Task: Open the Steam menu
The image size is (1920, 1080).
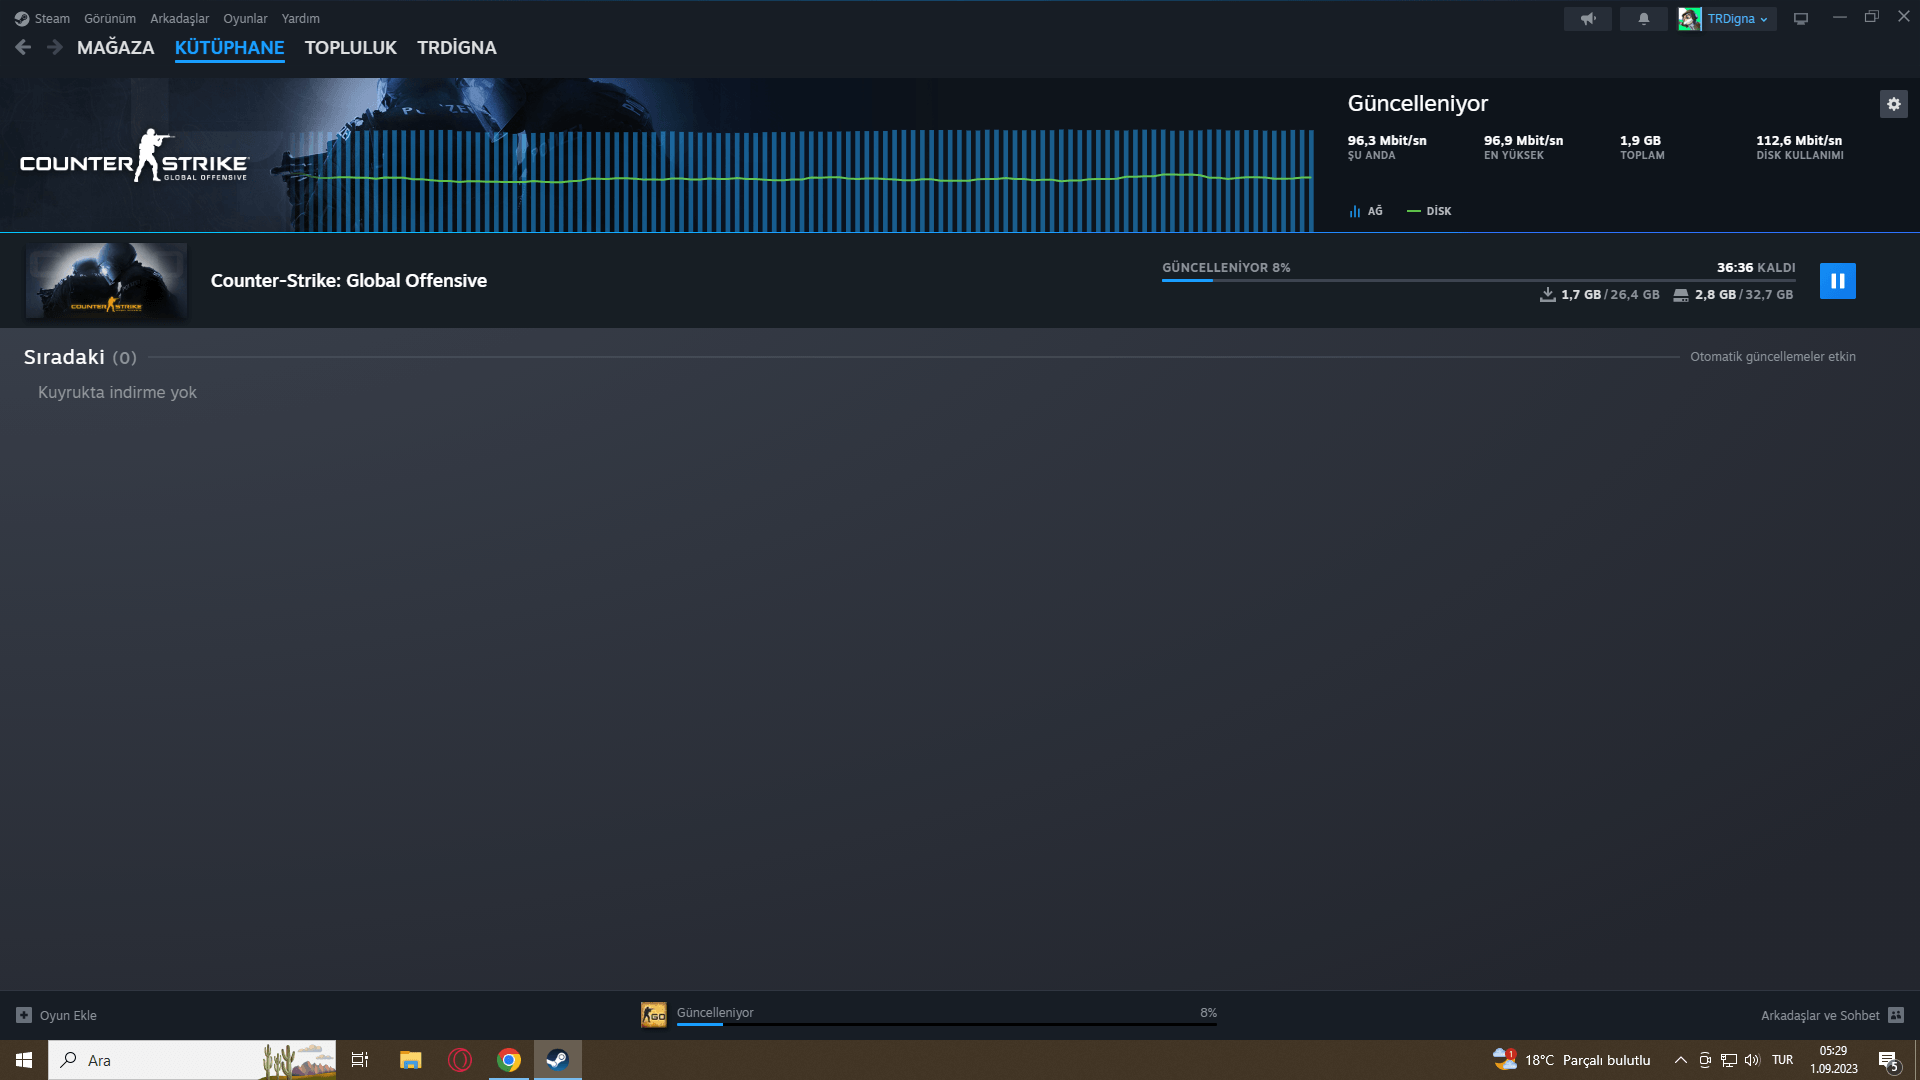Action: [52, 19]
